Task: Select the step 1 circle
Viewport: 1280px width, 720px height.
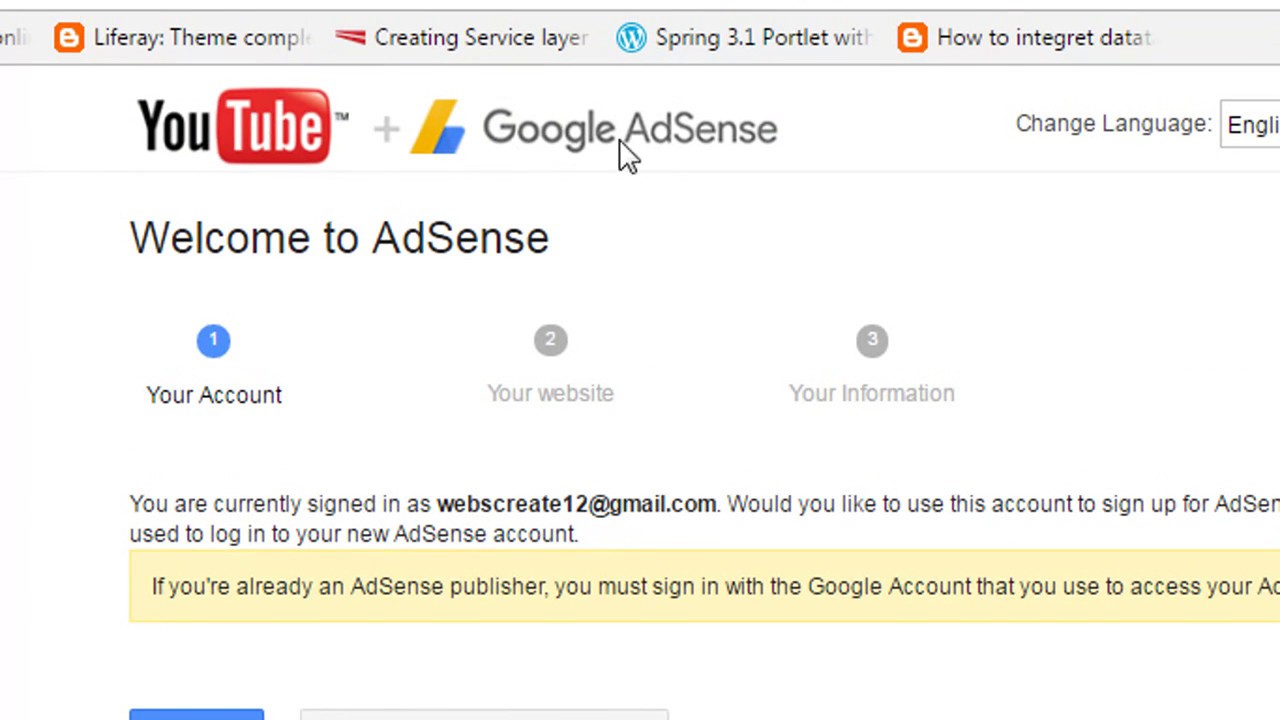Action: coord(213,341)
